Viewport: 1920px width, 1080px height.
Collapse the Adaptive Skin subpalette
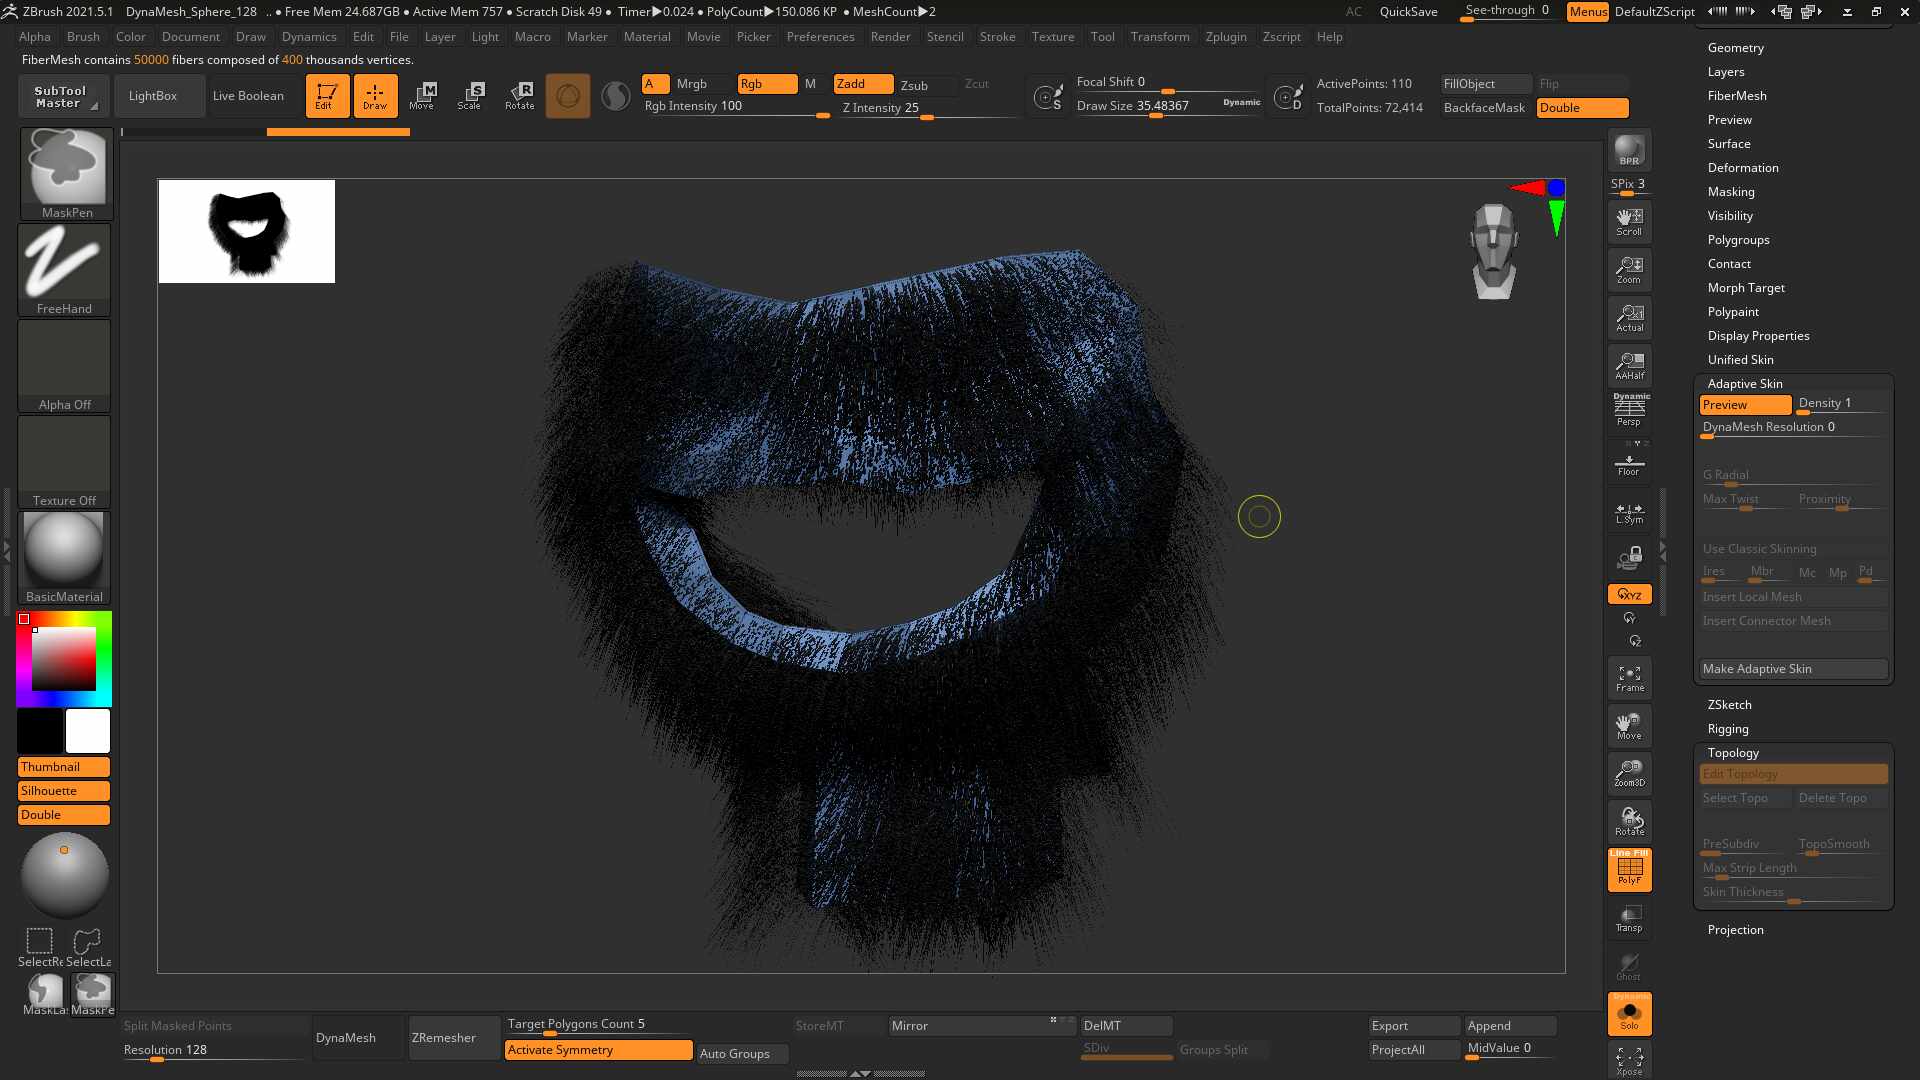(x=1744, y=384)
